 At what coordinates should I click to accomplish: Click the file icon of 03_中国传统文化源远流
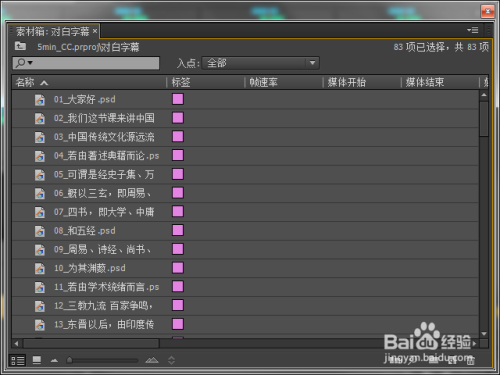coord(40,137)
